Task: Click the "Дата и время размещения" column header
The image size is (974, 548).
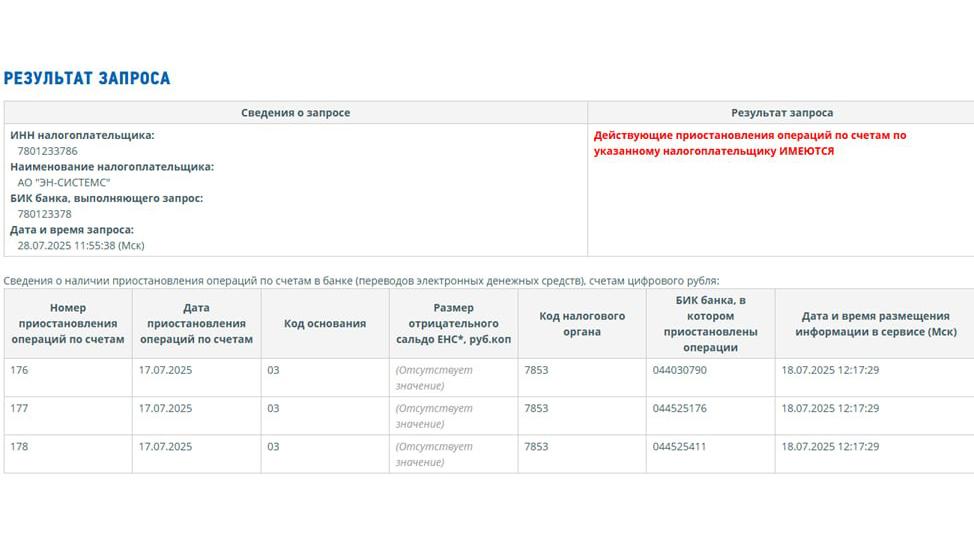Action: click(x=874, y=324)
